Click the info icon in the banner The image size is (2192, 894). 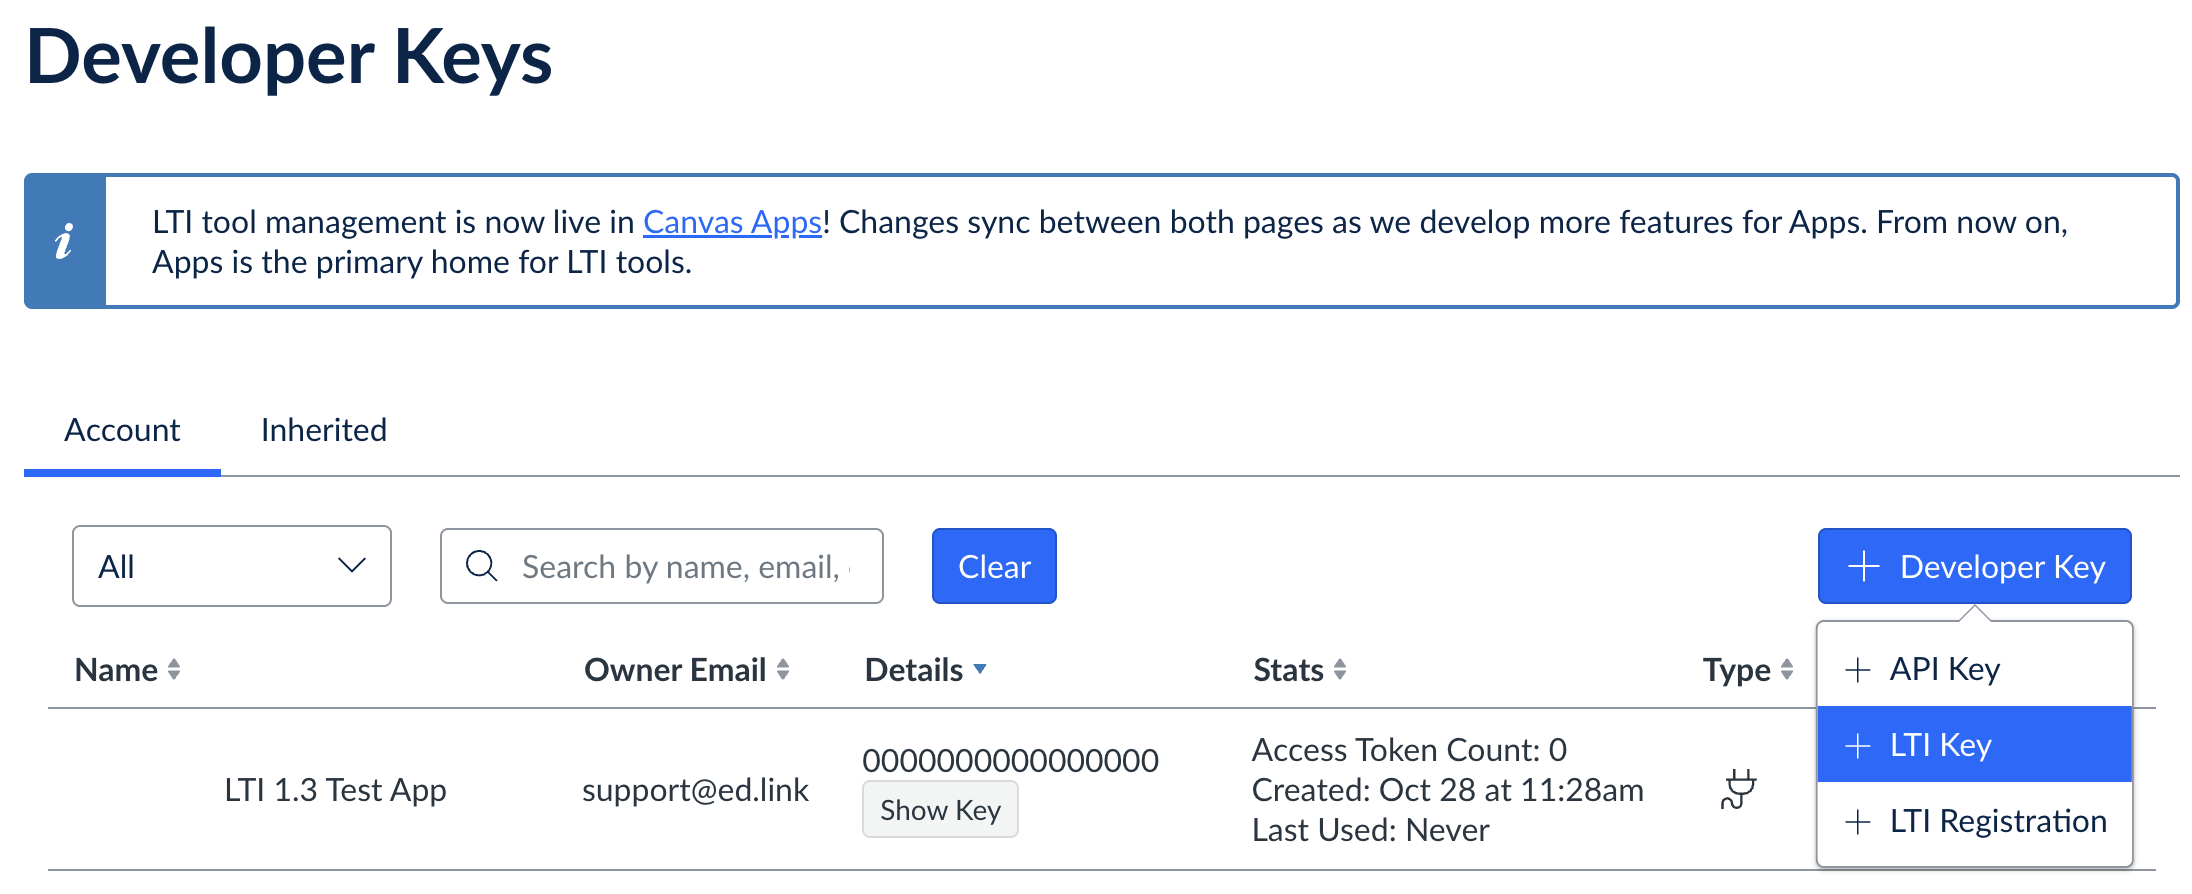point(65,240)
